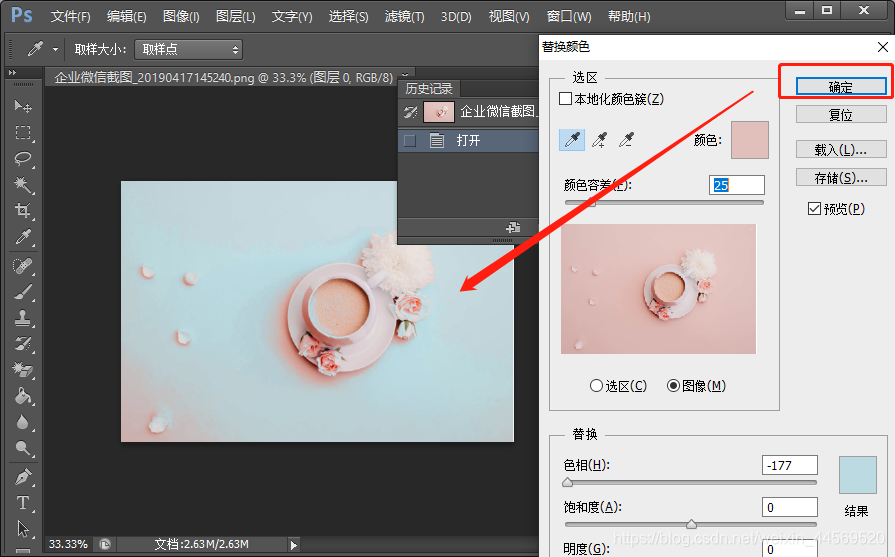Select the 打开 history state

pyautogui.click(x=468, y=140)
